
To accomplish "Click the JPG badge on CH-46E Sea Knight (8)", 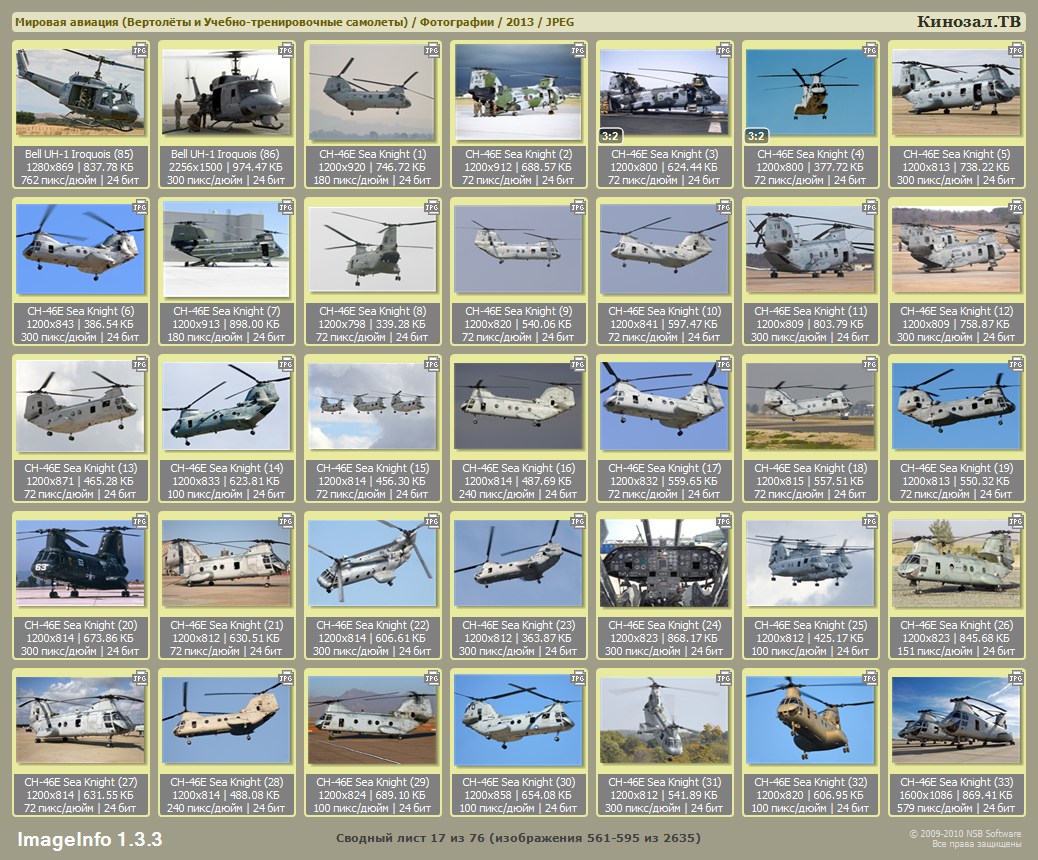I will click(x=432, y=207).
